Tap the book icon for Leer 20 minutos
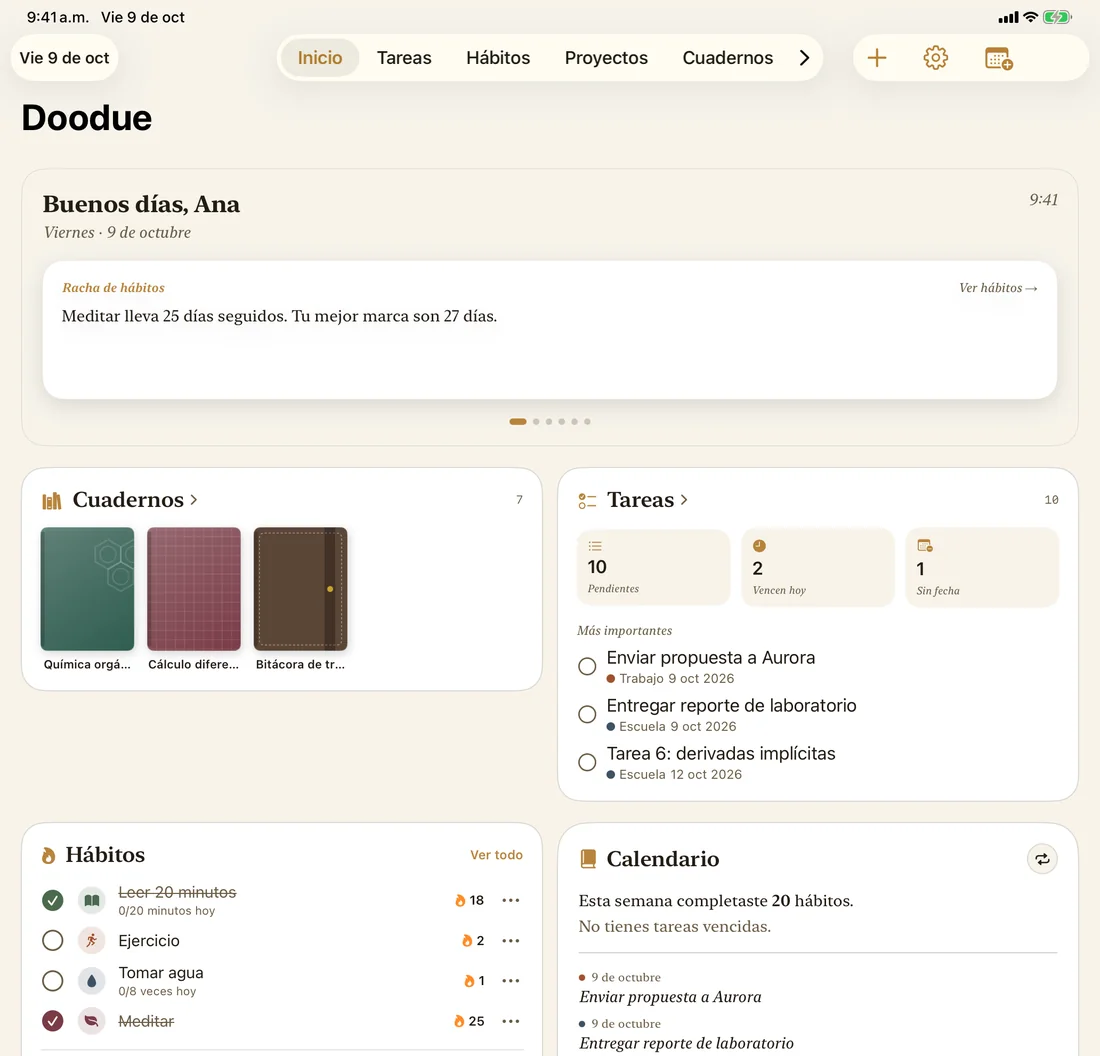Image resolution: width=1100 pixels, height=1056 pixels. coord(91,900)
